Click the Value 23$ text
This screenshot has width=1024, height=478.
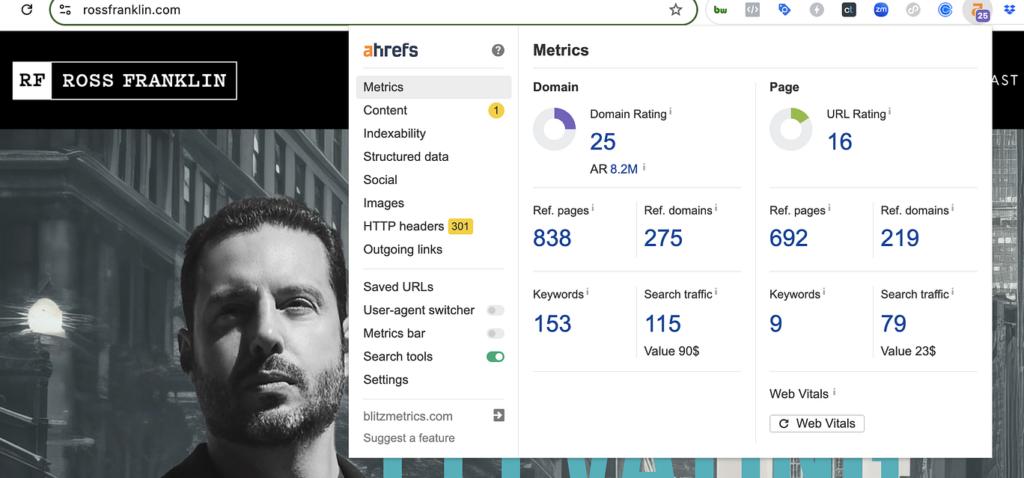(x=908, y=351)
